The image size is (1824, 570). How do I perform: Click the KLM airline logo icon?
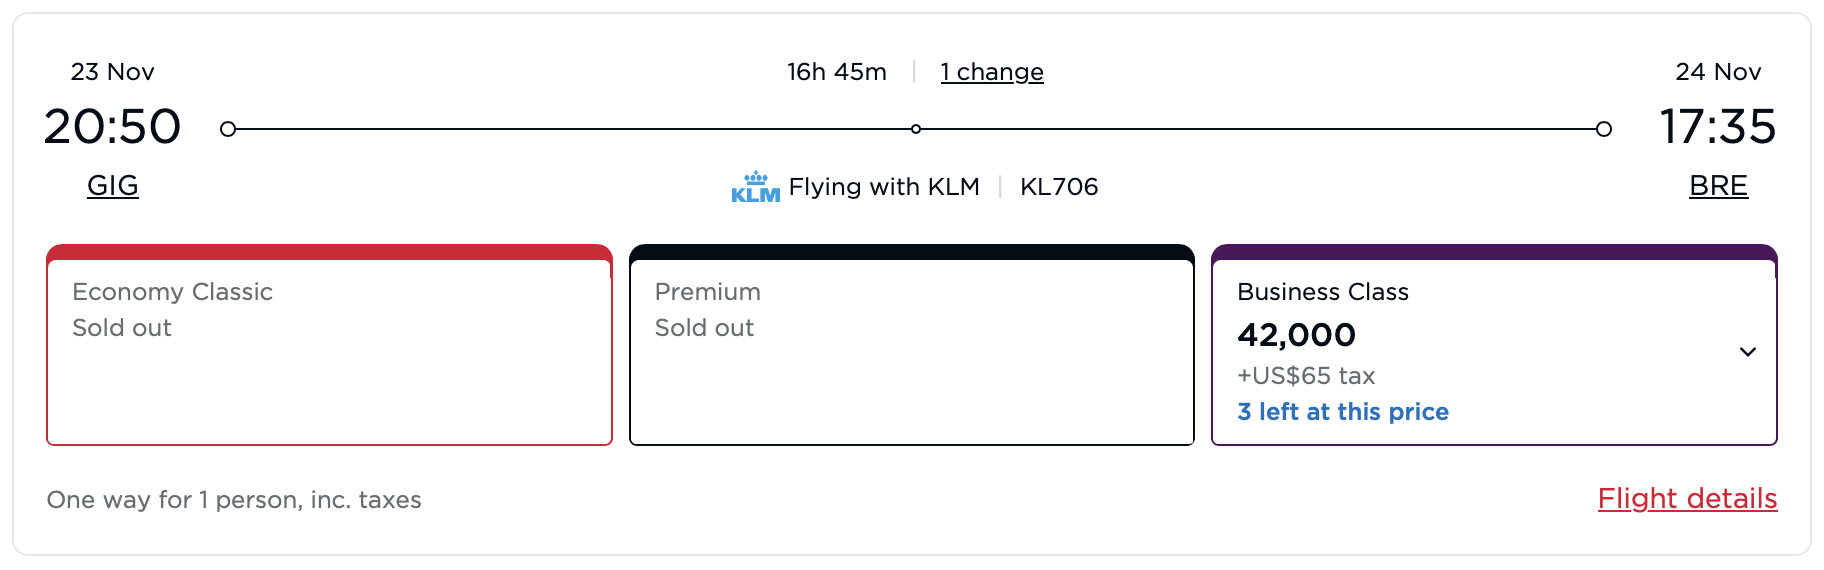click(x=755, y=187)
